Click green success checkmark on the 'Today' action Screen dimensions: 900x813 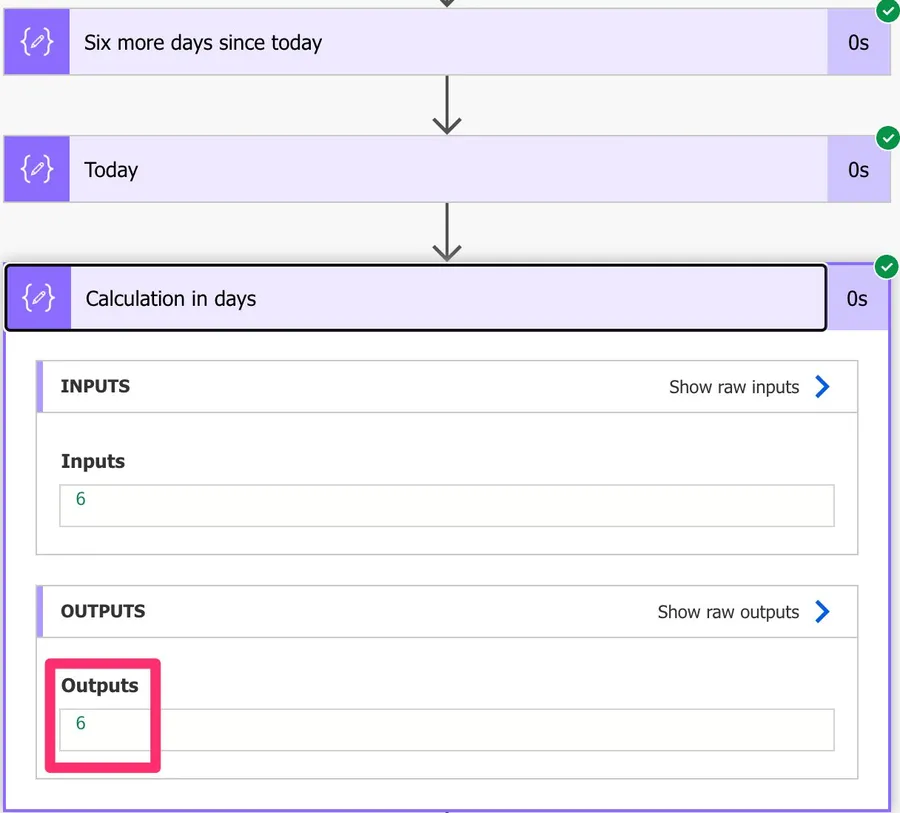tap(887, 138)
